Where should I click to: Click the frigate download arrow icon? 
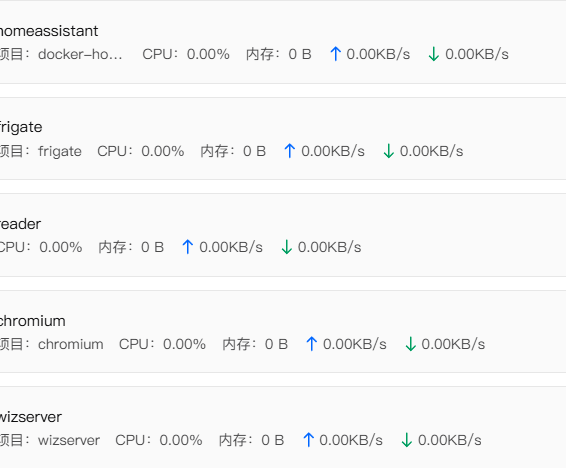[388, 151]
